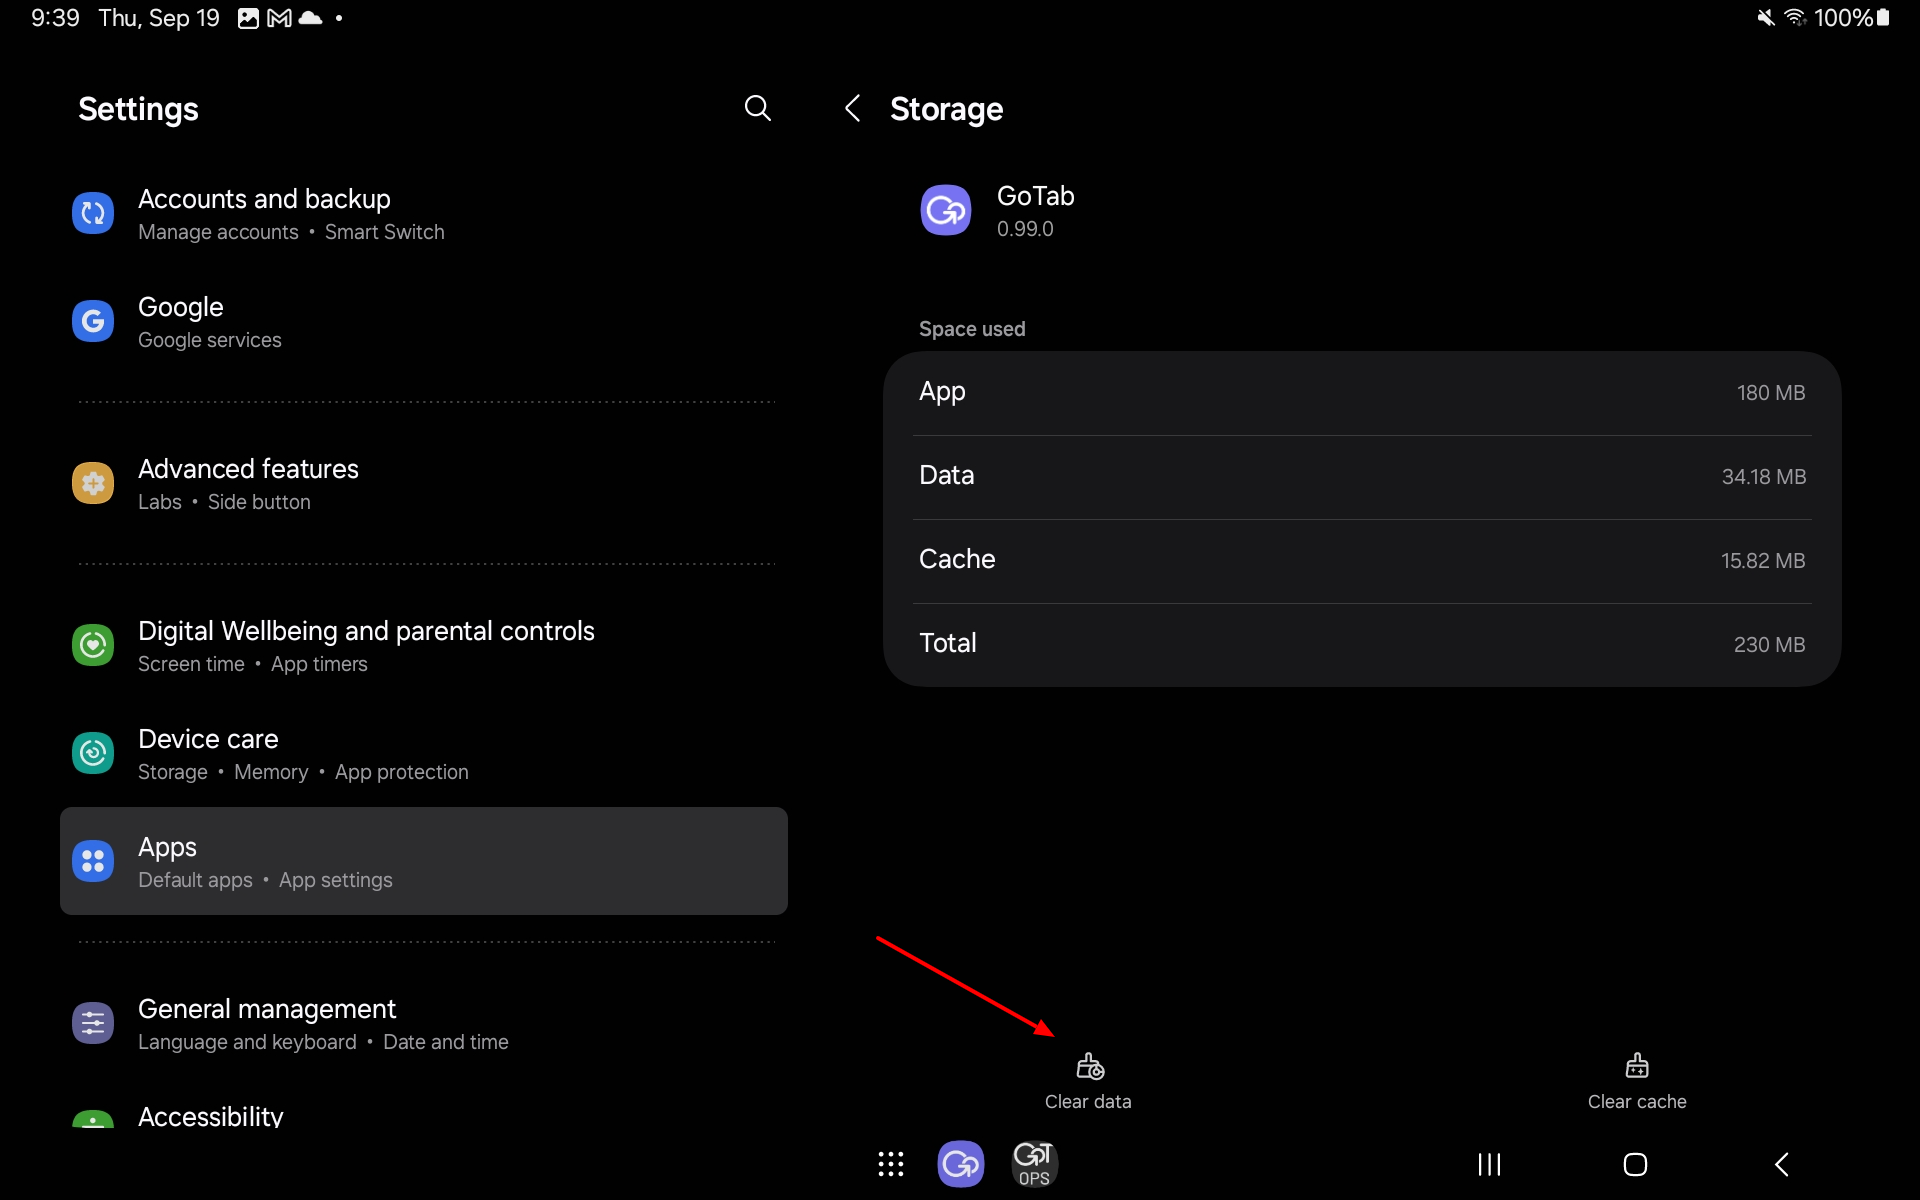Select GoTab in the taskbar

click(961, 1164)
